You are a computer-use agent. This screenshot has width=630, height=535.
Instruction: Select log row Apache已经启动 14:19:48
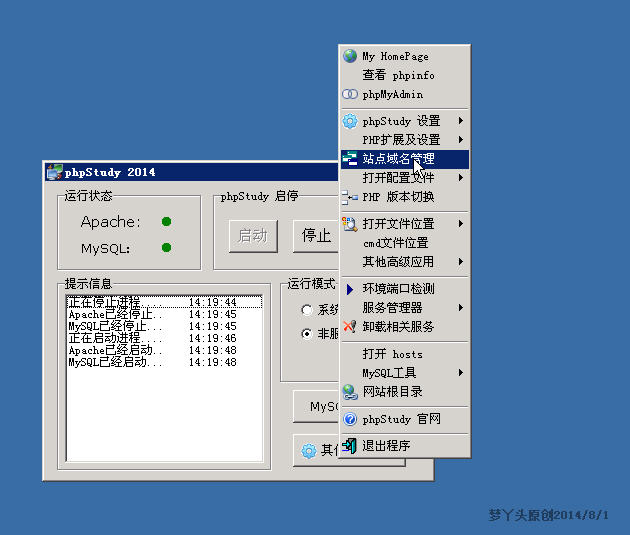[x=164, y=350]
